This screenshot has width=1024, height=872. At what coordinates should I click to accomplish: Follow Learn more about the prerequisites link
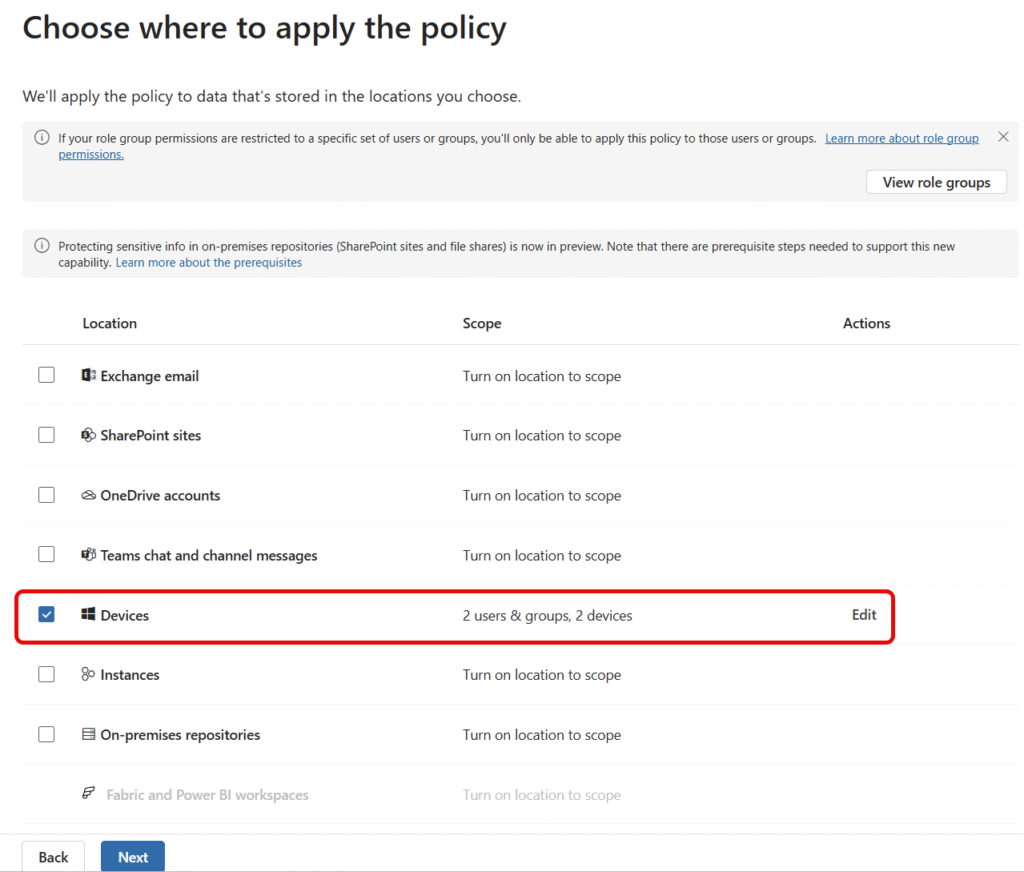(x=208, y=263)
